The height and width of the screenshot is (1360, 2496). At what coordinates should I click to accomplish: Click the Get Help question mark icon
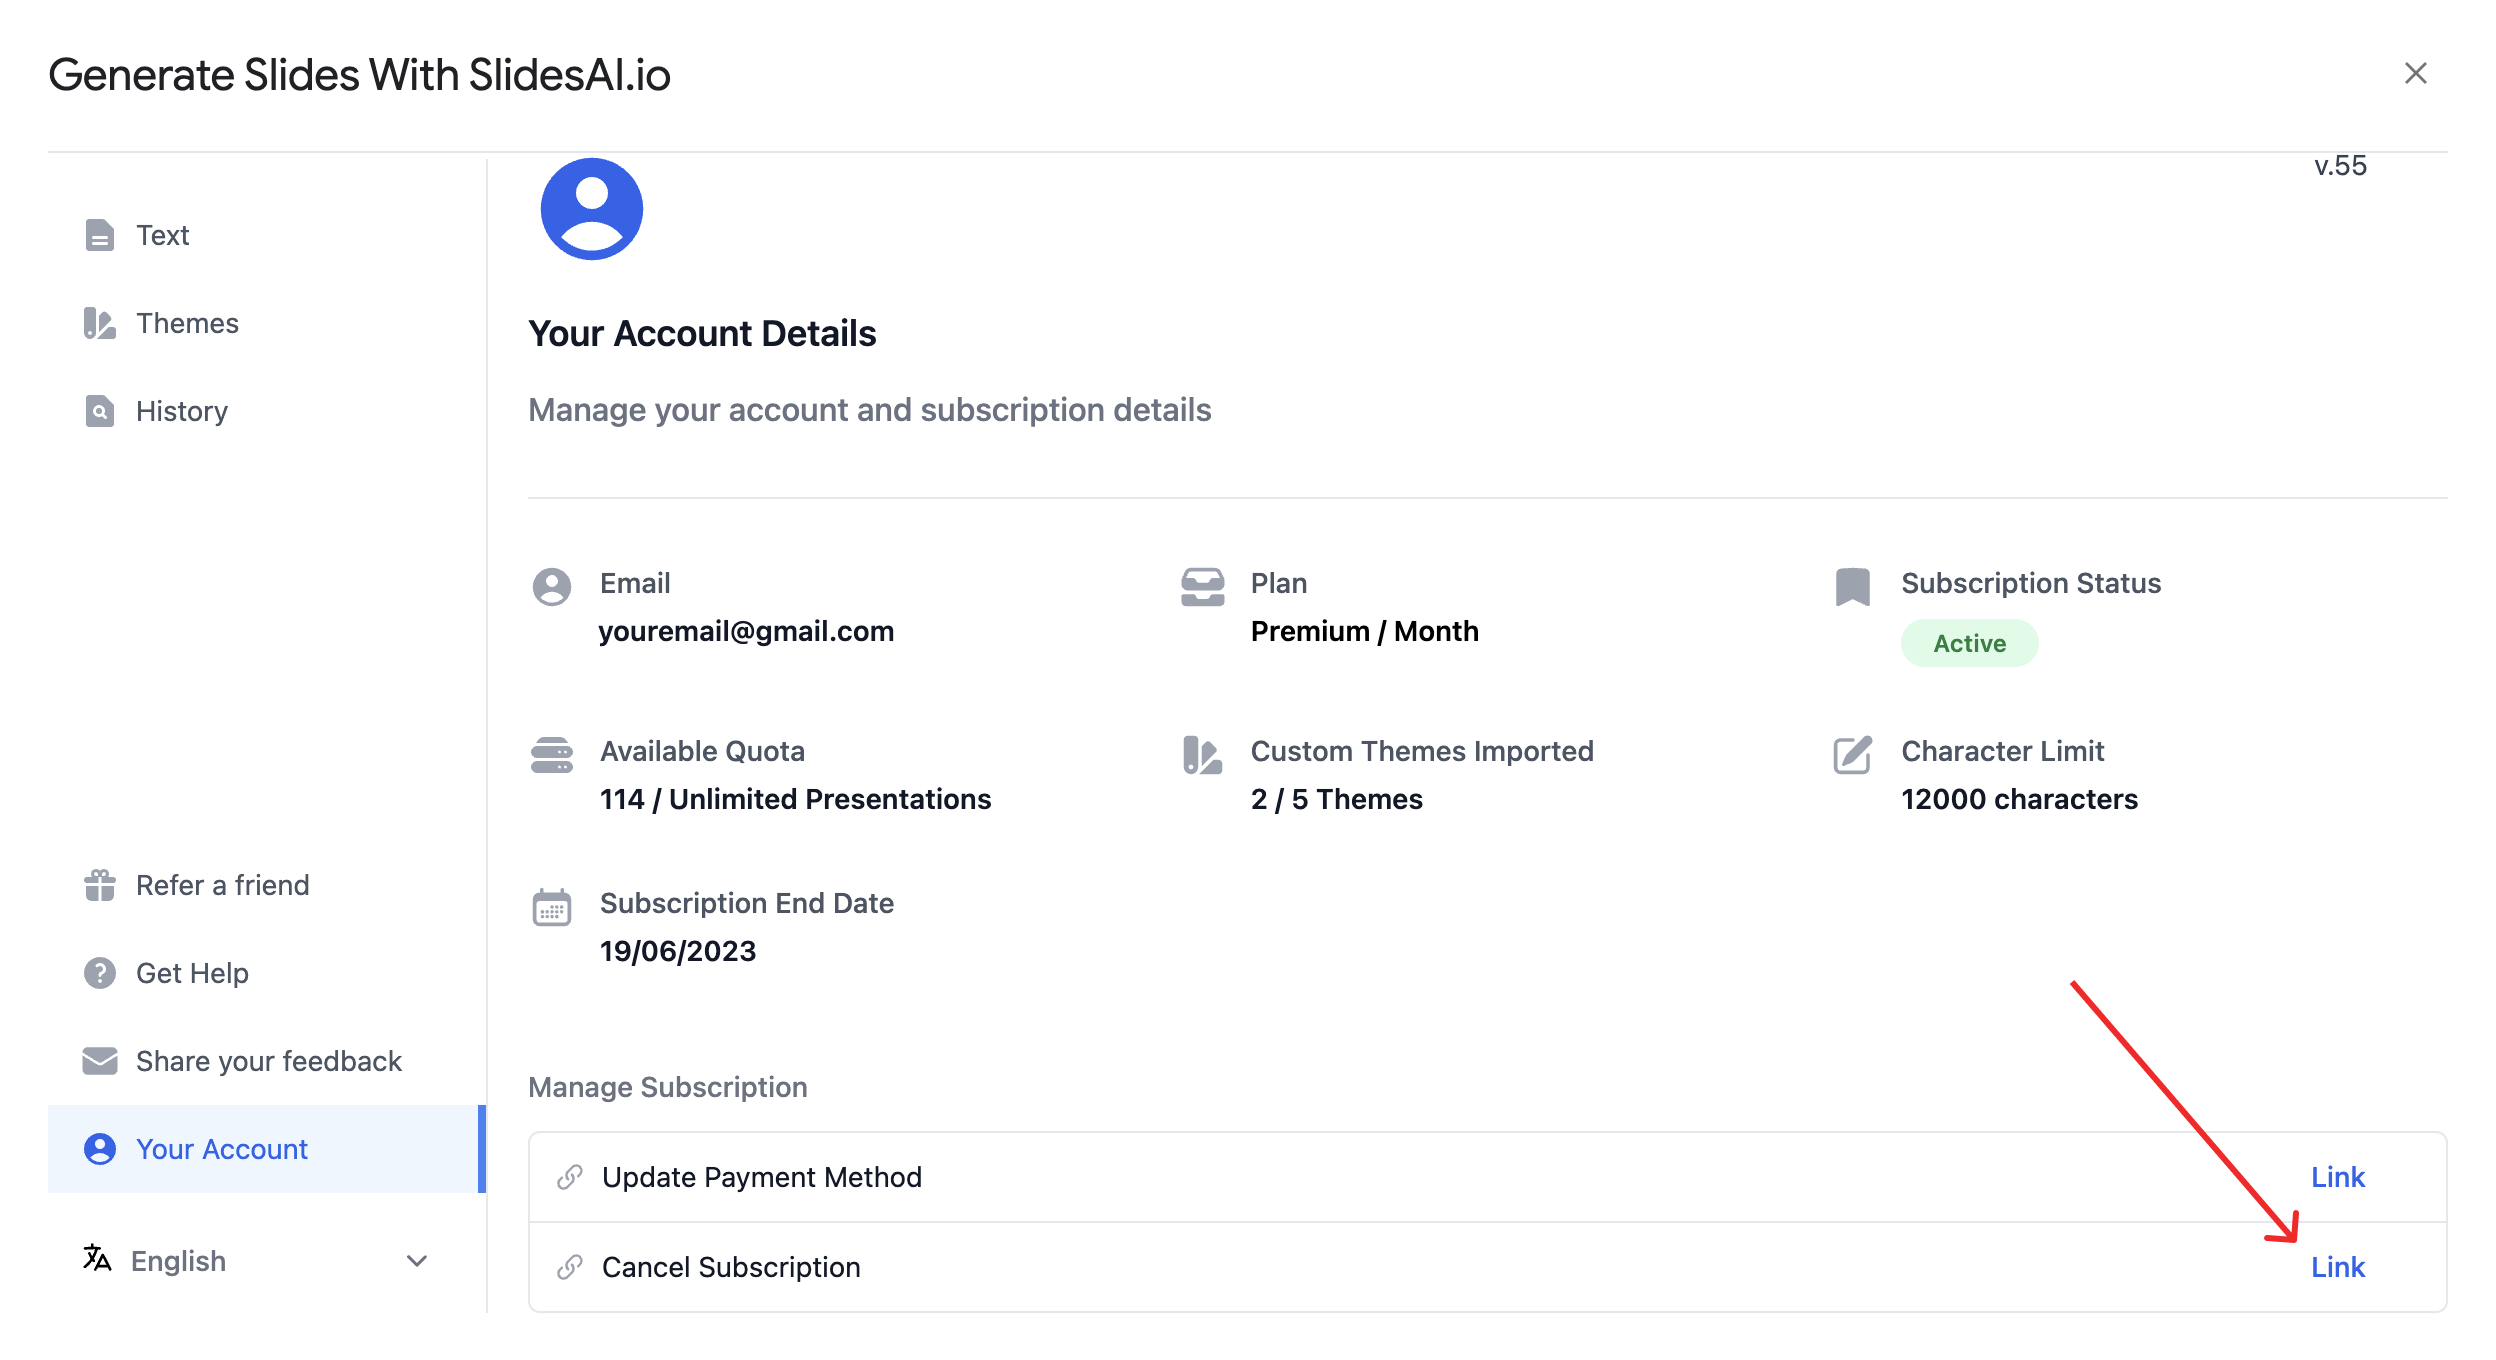point(99,973)
